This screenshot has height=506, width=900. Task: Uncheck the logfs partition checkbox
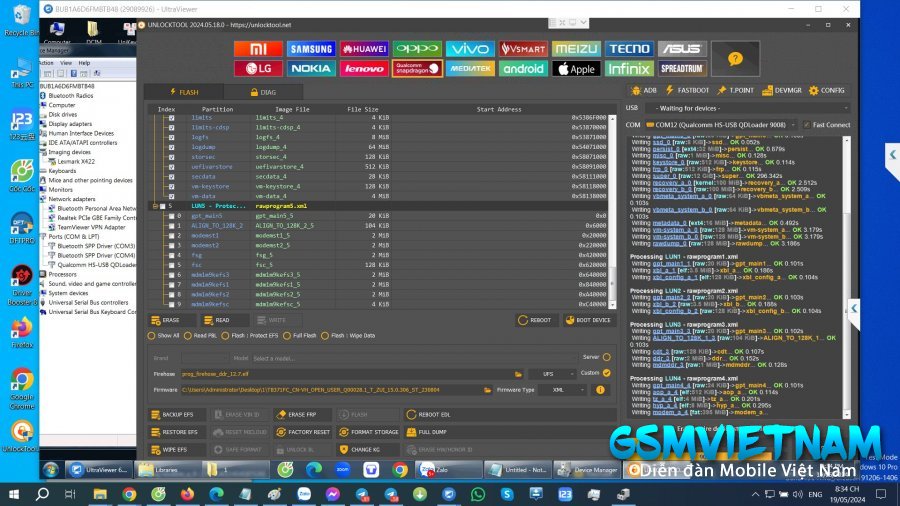pyautogui.click(x=171, y=138)
